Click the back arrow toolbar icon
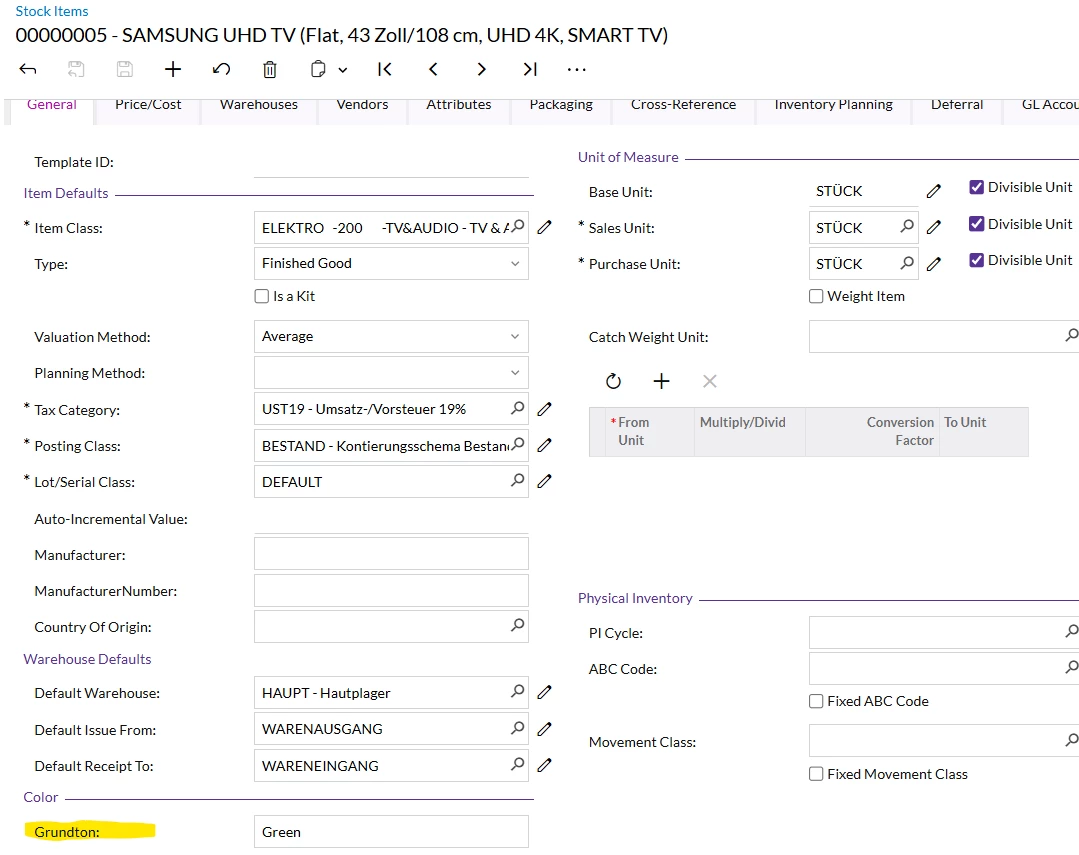This screenshot has width=1079, height=855. [28, 70]
